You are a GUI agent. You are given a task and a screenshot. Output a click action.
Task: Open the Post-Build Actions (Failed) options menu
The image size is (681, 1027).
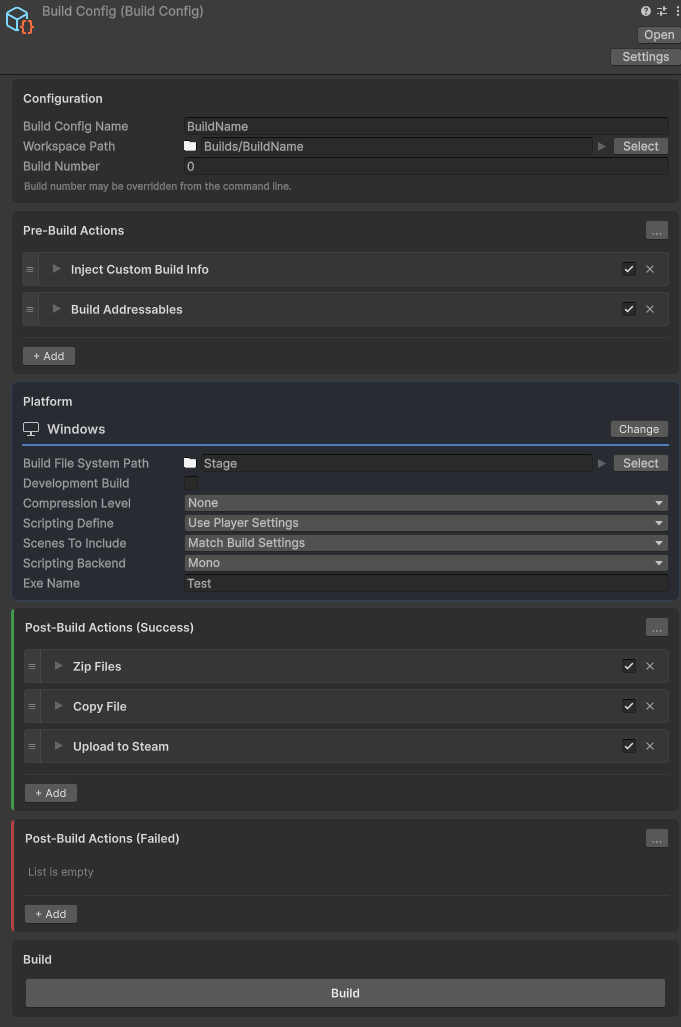[657, 838]
